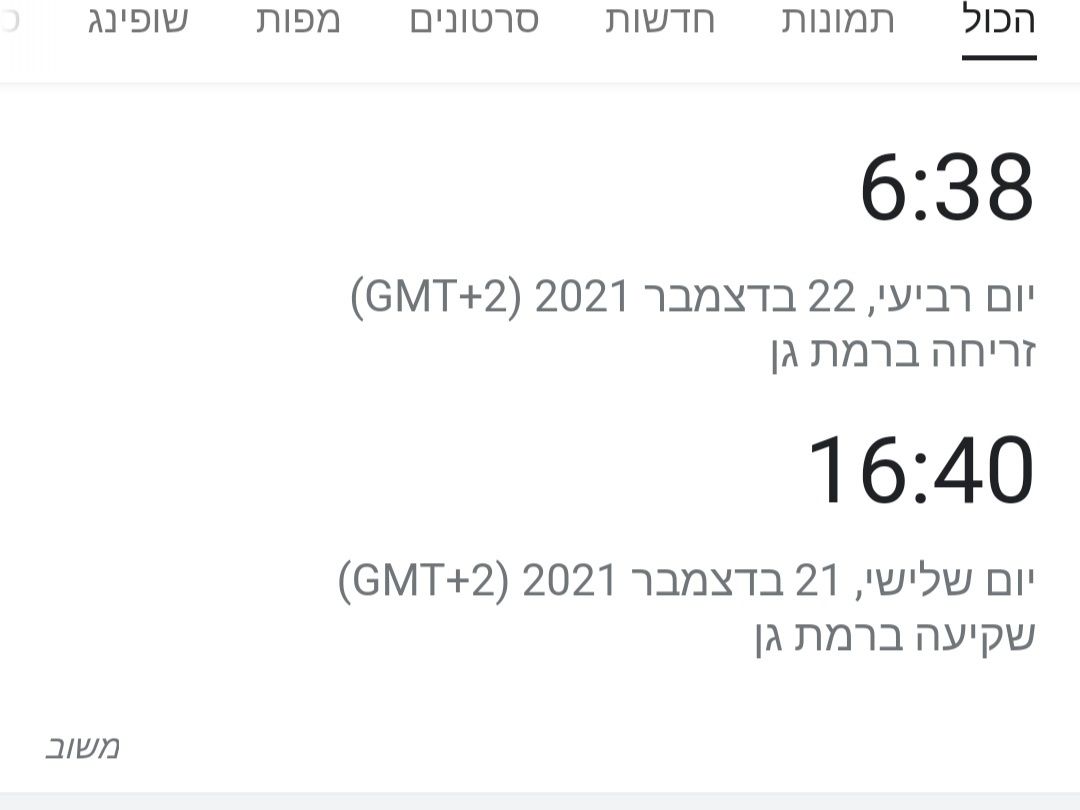Click the active underline beneath הכול
The image size is (1080, 810).
[x=999, y=57]
